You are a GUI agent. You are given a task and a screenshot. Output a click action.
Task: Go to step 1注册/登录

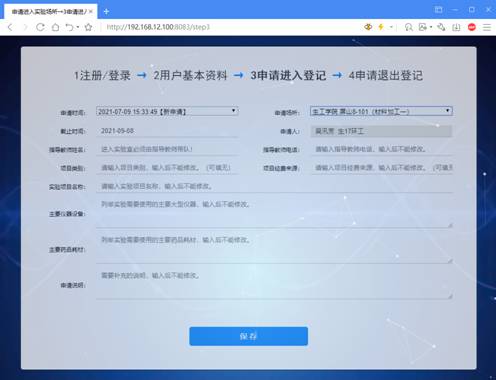[102, 75]
